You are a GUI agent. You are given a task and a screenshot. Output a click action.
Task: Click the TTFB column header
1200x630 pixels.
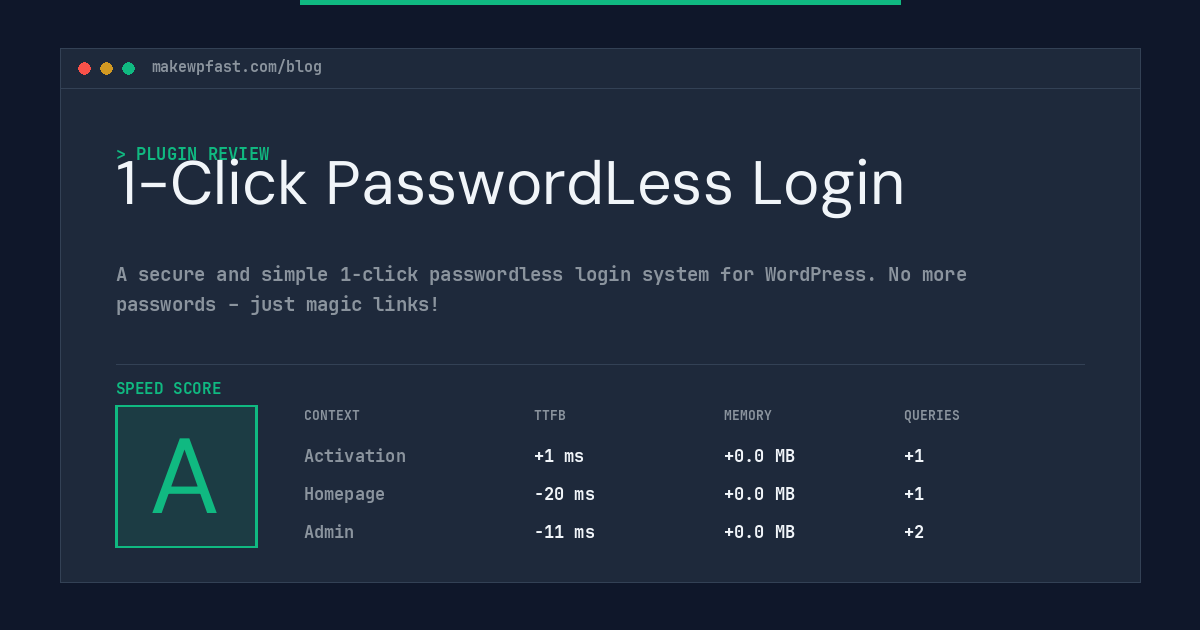point(550,416)
